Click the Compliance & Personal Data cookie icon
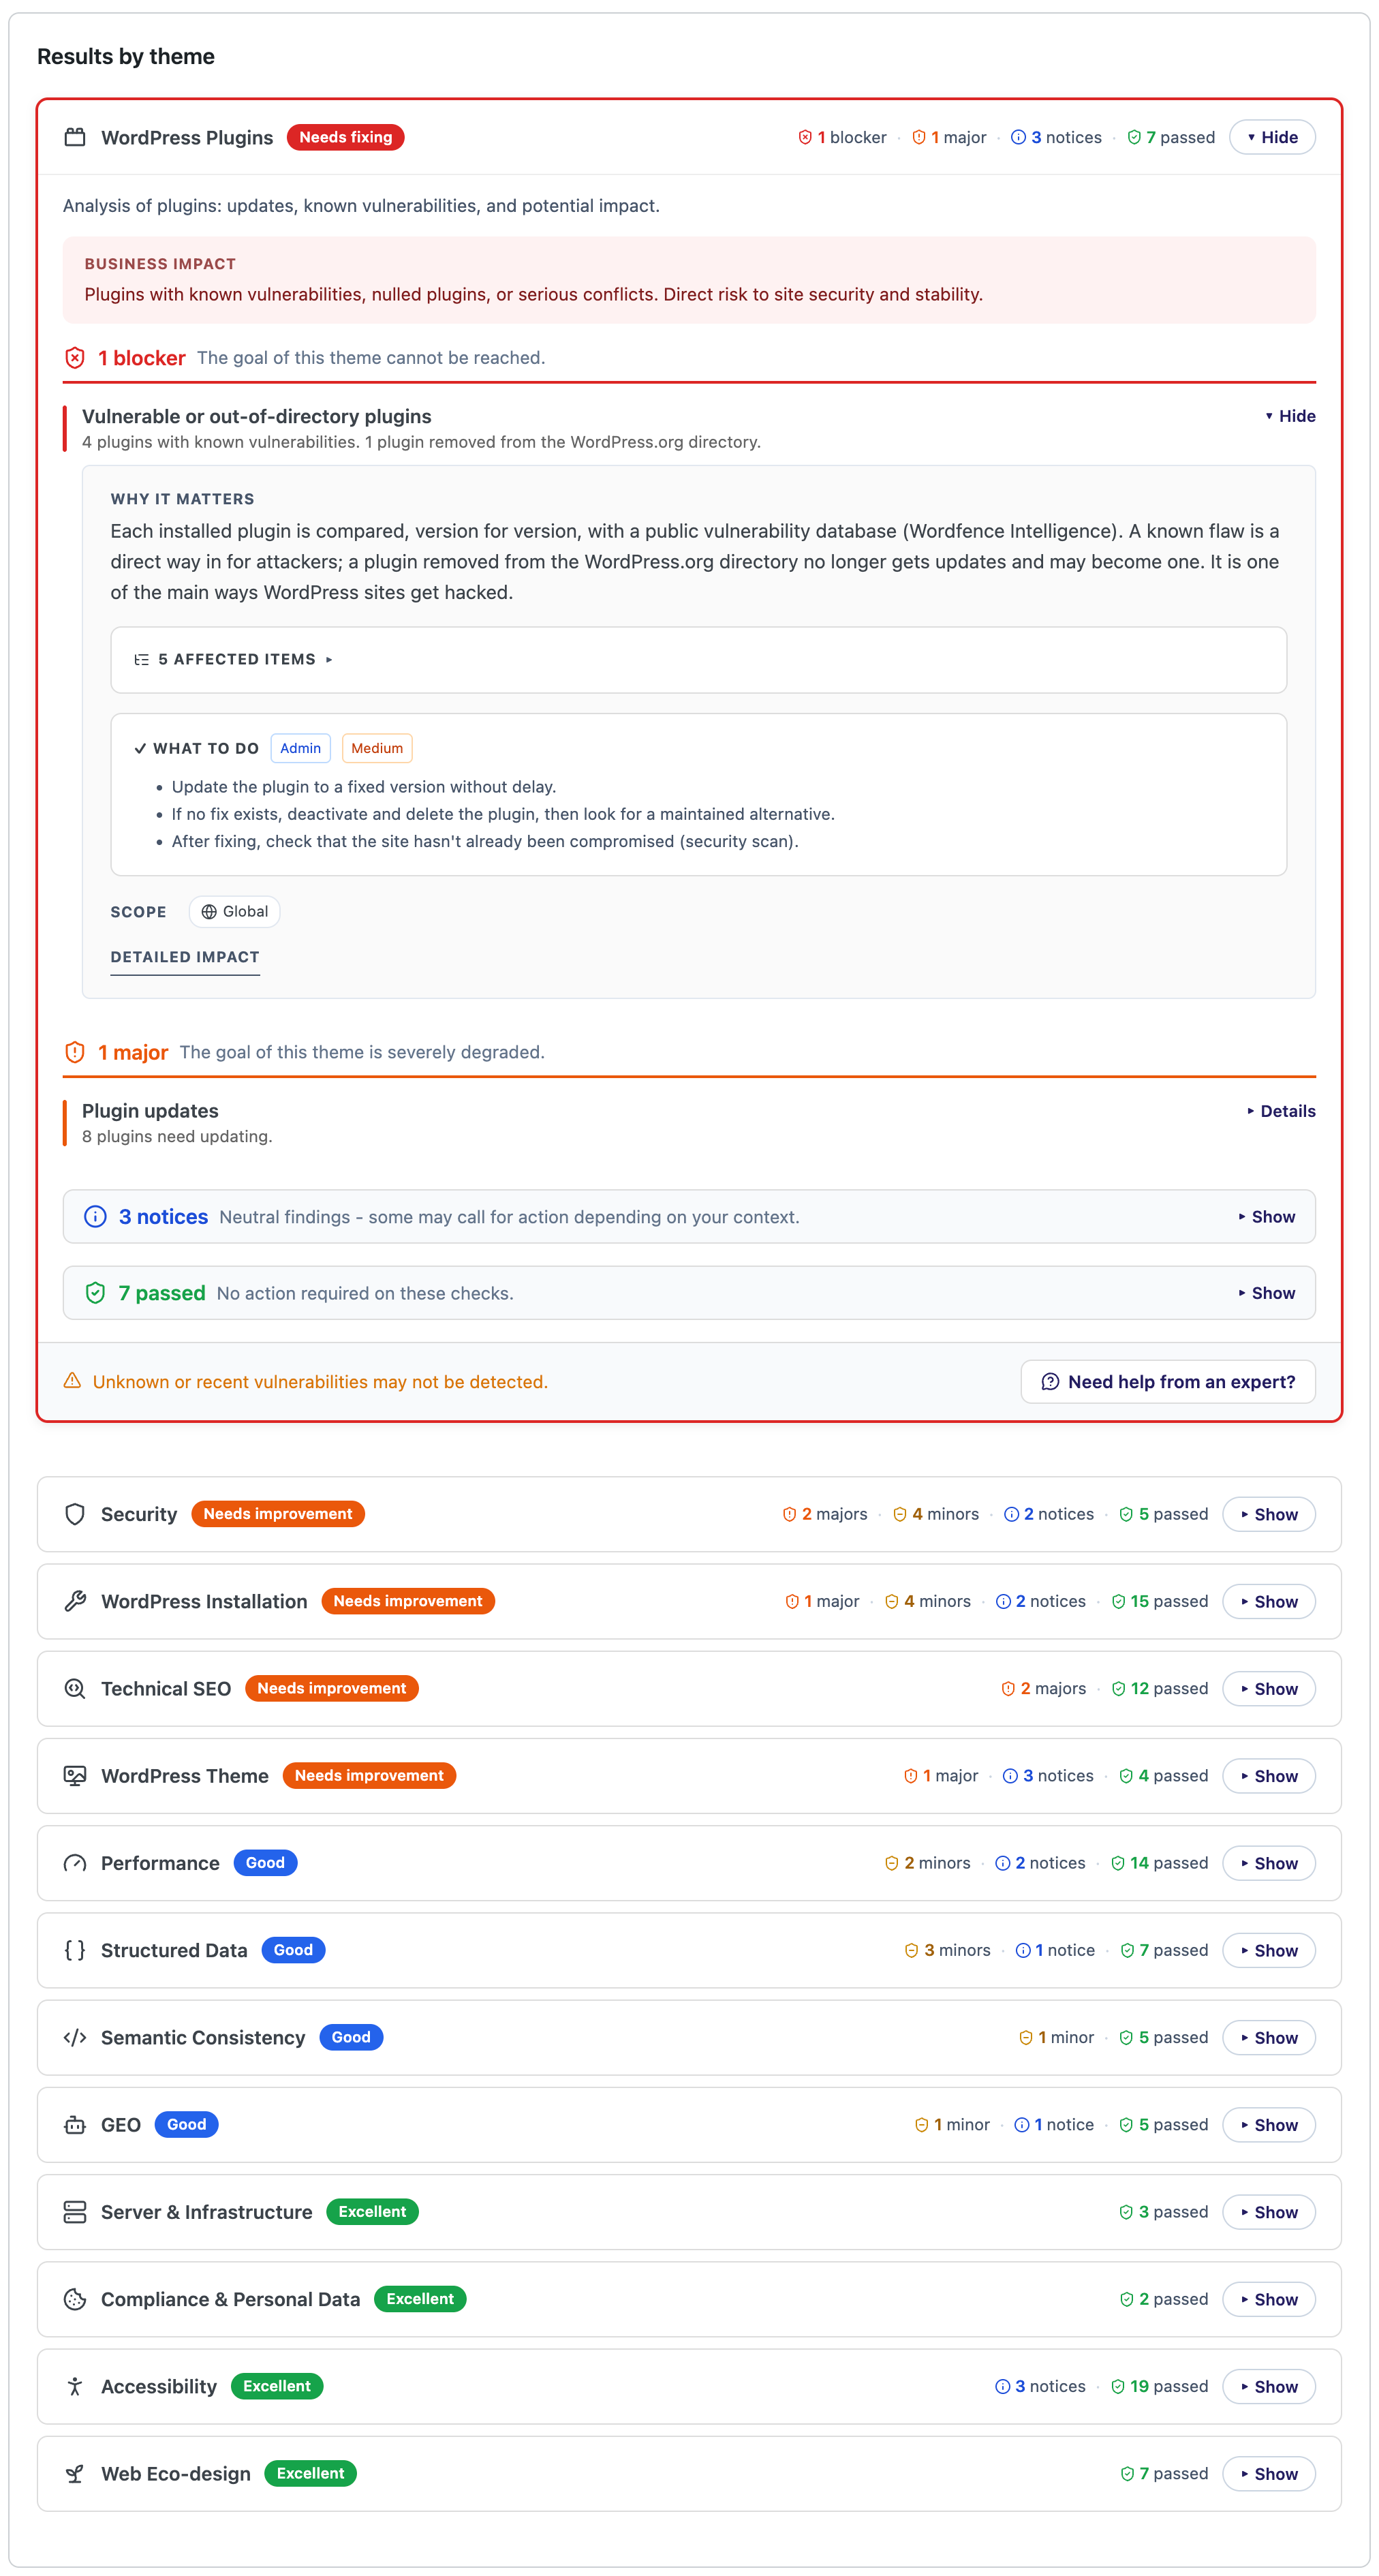Image resolution: width=1379 pixels, height=2576 pixels. pos(75,2299)
